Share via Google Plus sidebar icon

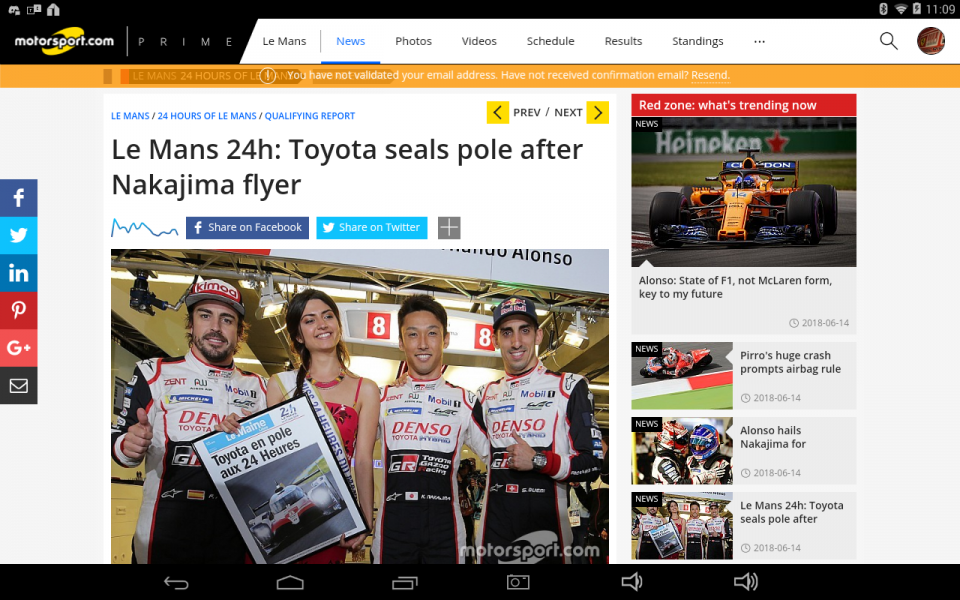click(x=18, y=348)
